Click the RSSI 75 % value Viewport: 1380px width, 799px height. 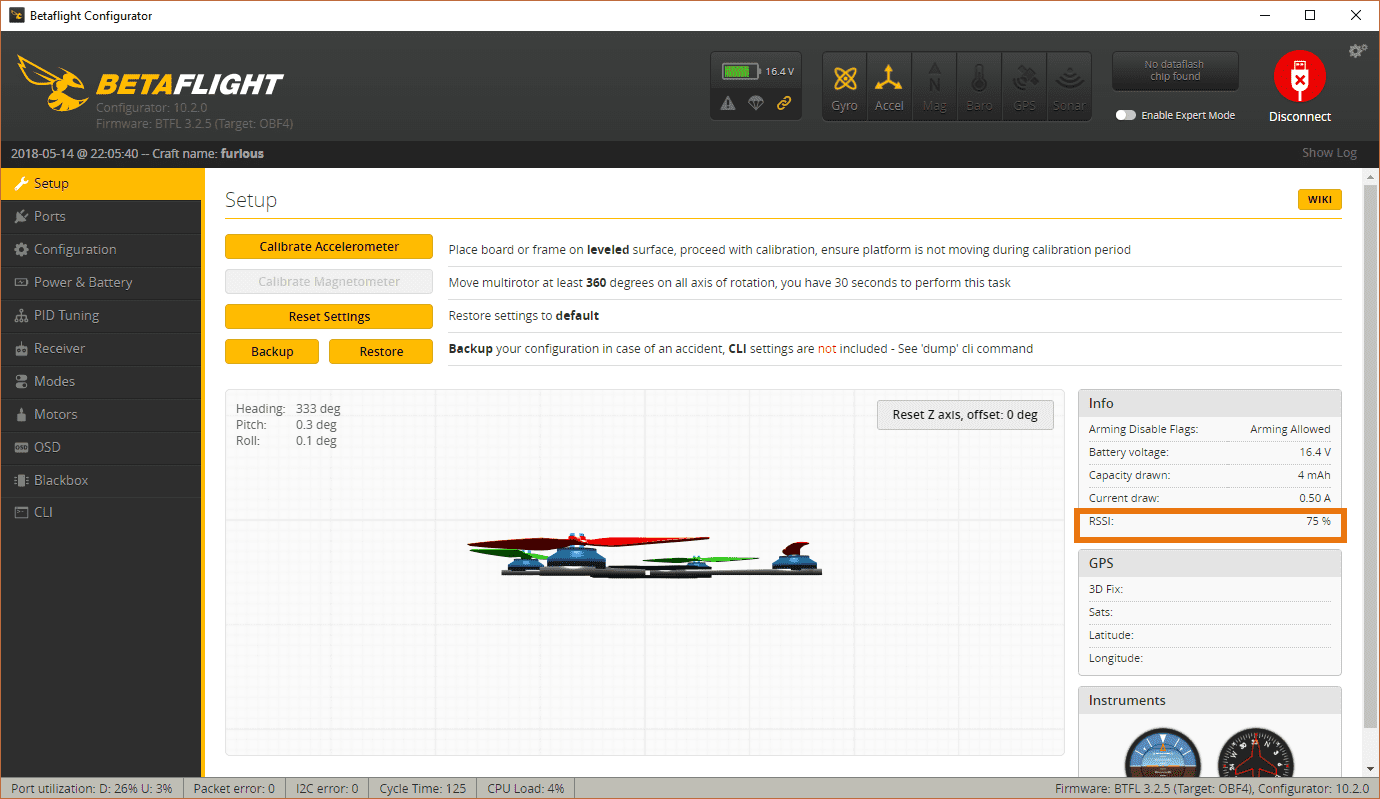(1318, 521)
